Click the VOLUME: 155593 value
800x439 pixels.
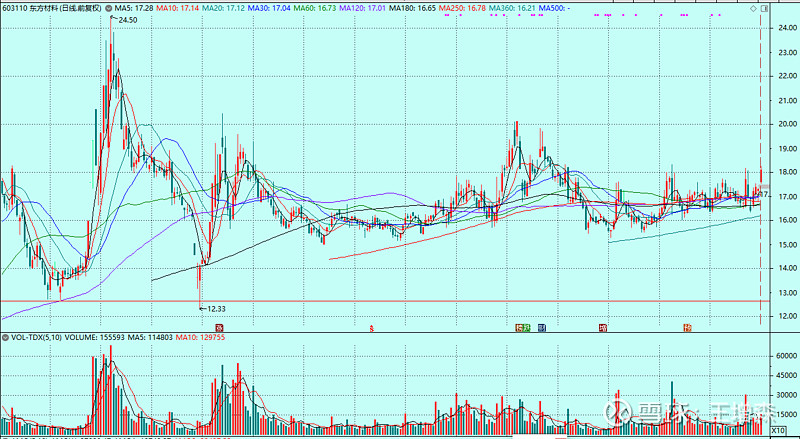click(x=96, y=337)
